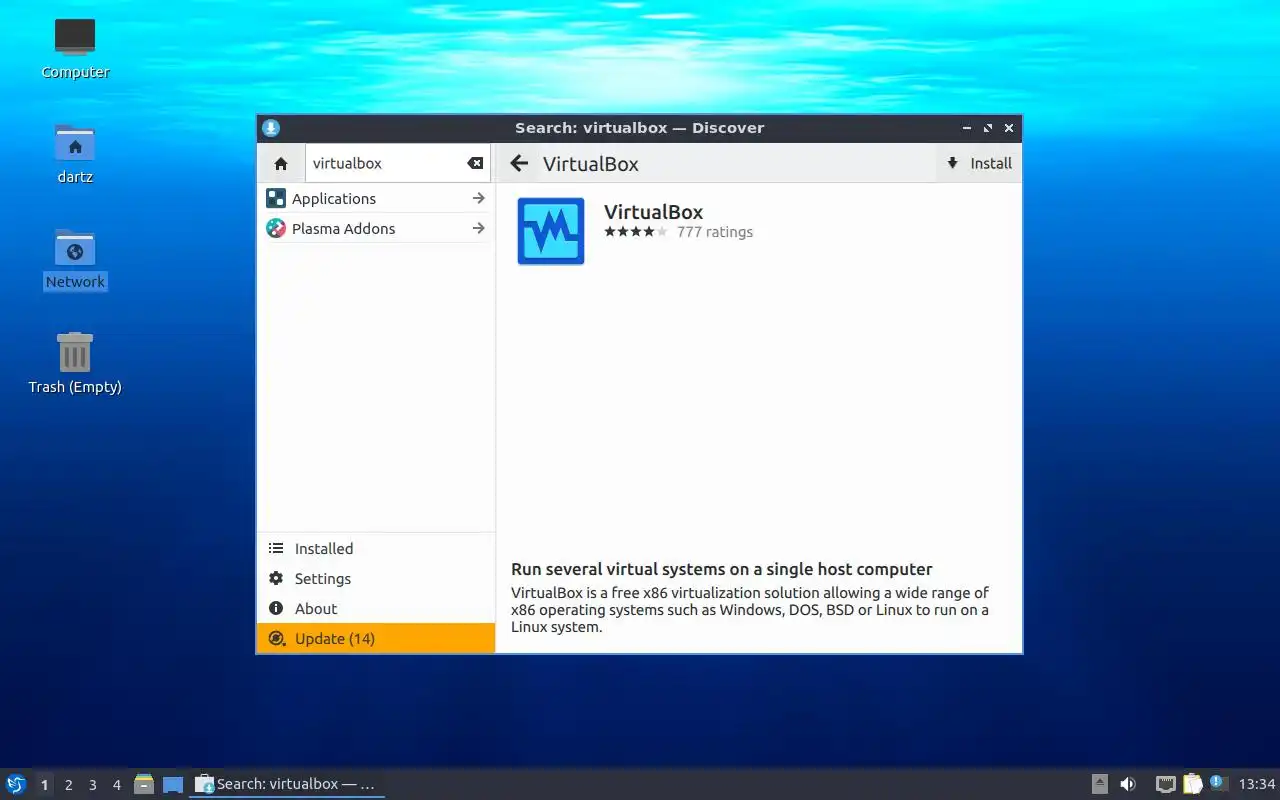The image size is (1280, 800).
Task: Open the Computer desktop icon
Action: [x=75, y=46]
